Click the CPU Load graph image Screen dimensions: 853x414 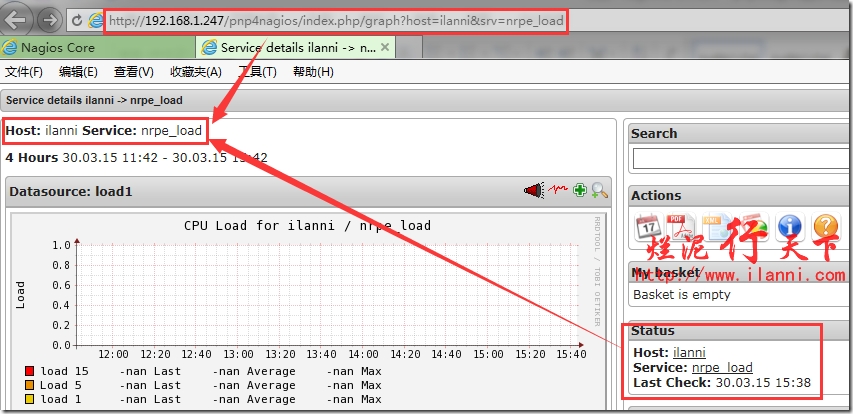(x=308, y=311)
